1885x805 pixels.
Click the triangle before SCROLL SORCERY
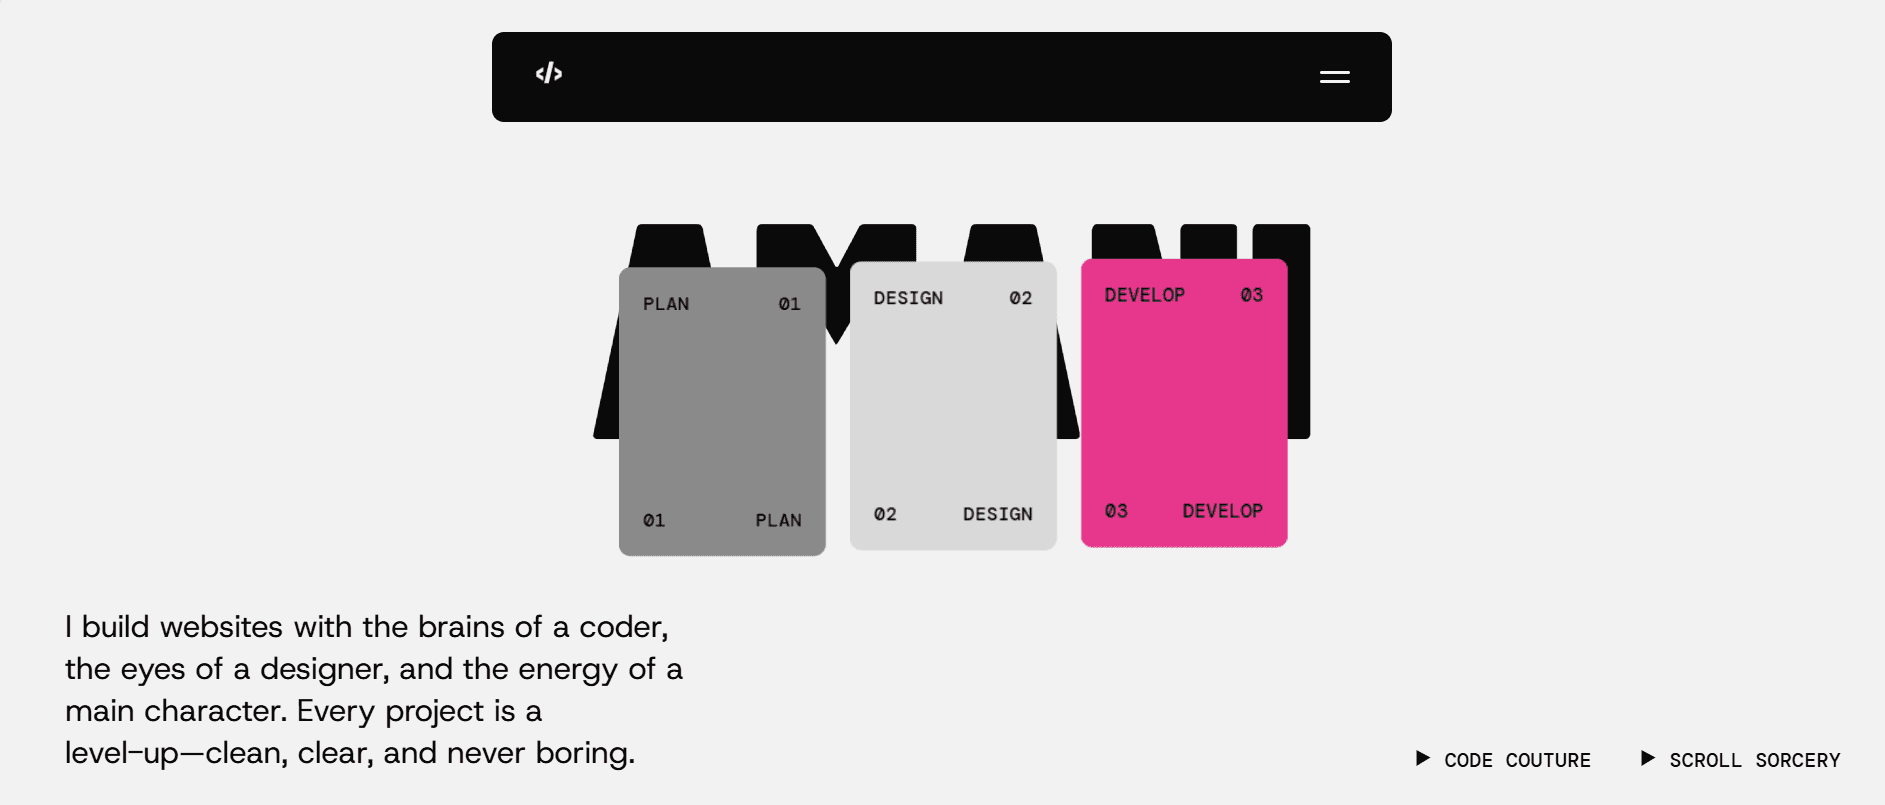click(x=1648, y=758)
